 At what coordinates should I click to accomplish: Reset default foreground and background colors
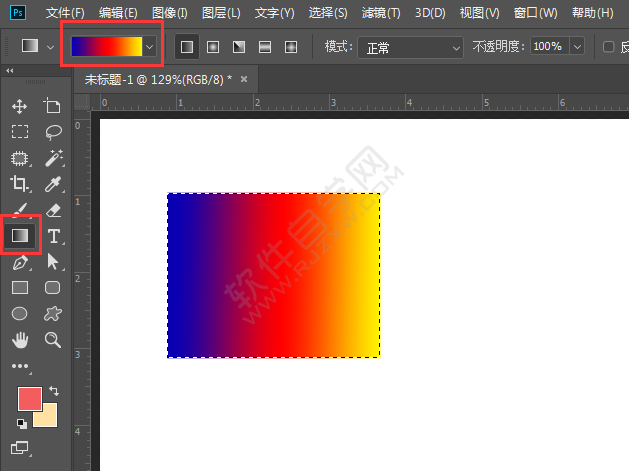(22, 424)
